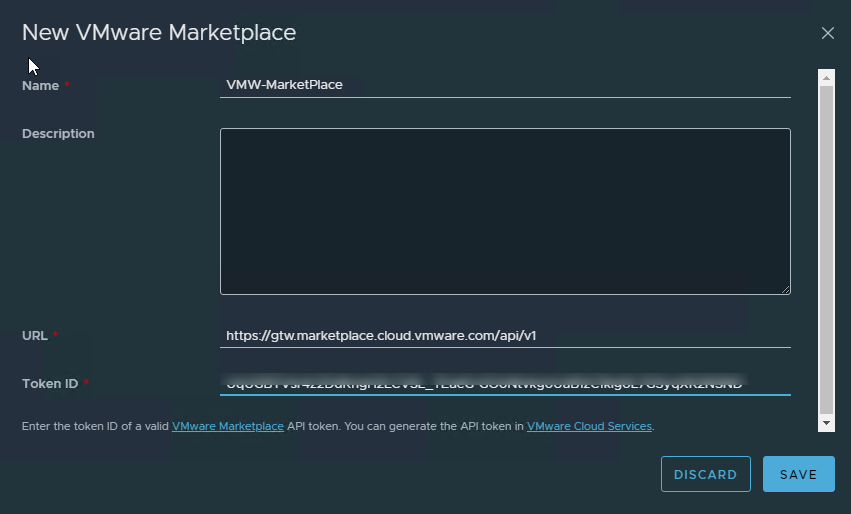Click the scrollbar up arrow
Image resolution: width=851 pixels, height=514 pixels.
tap(826, 78)
